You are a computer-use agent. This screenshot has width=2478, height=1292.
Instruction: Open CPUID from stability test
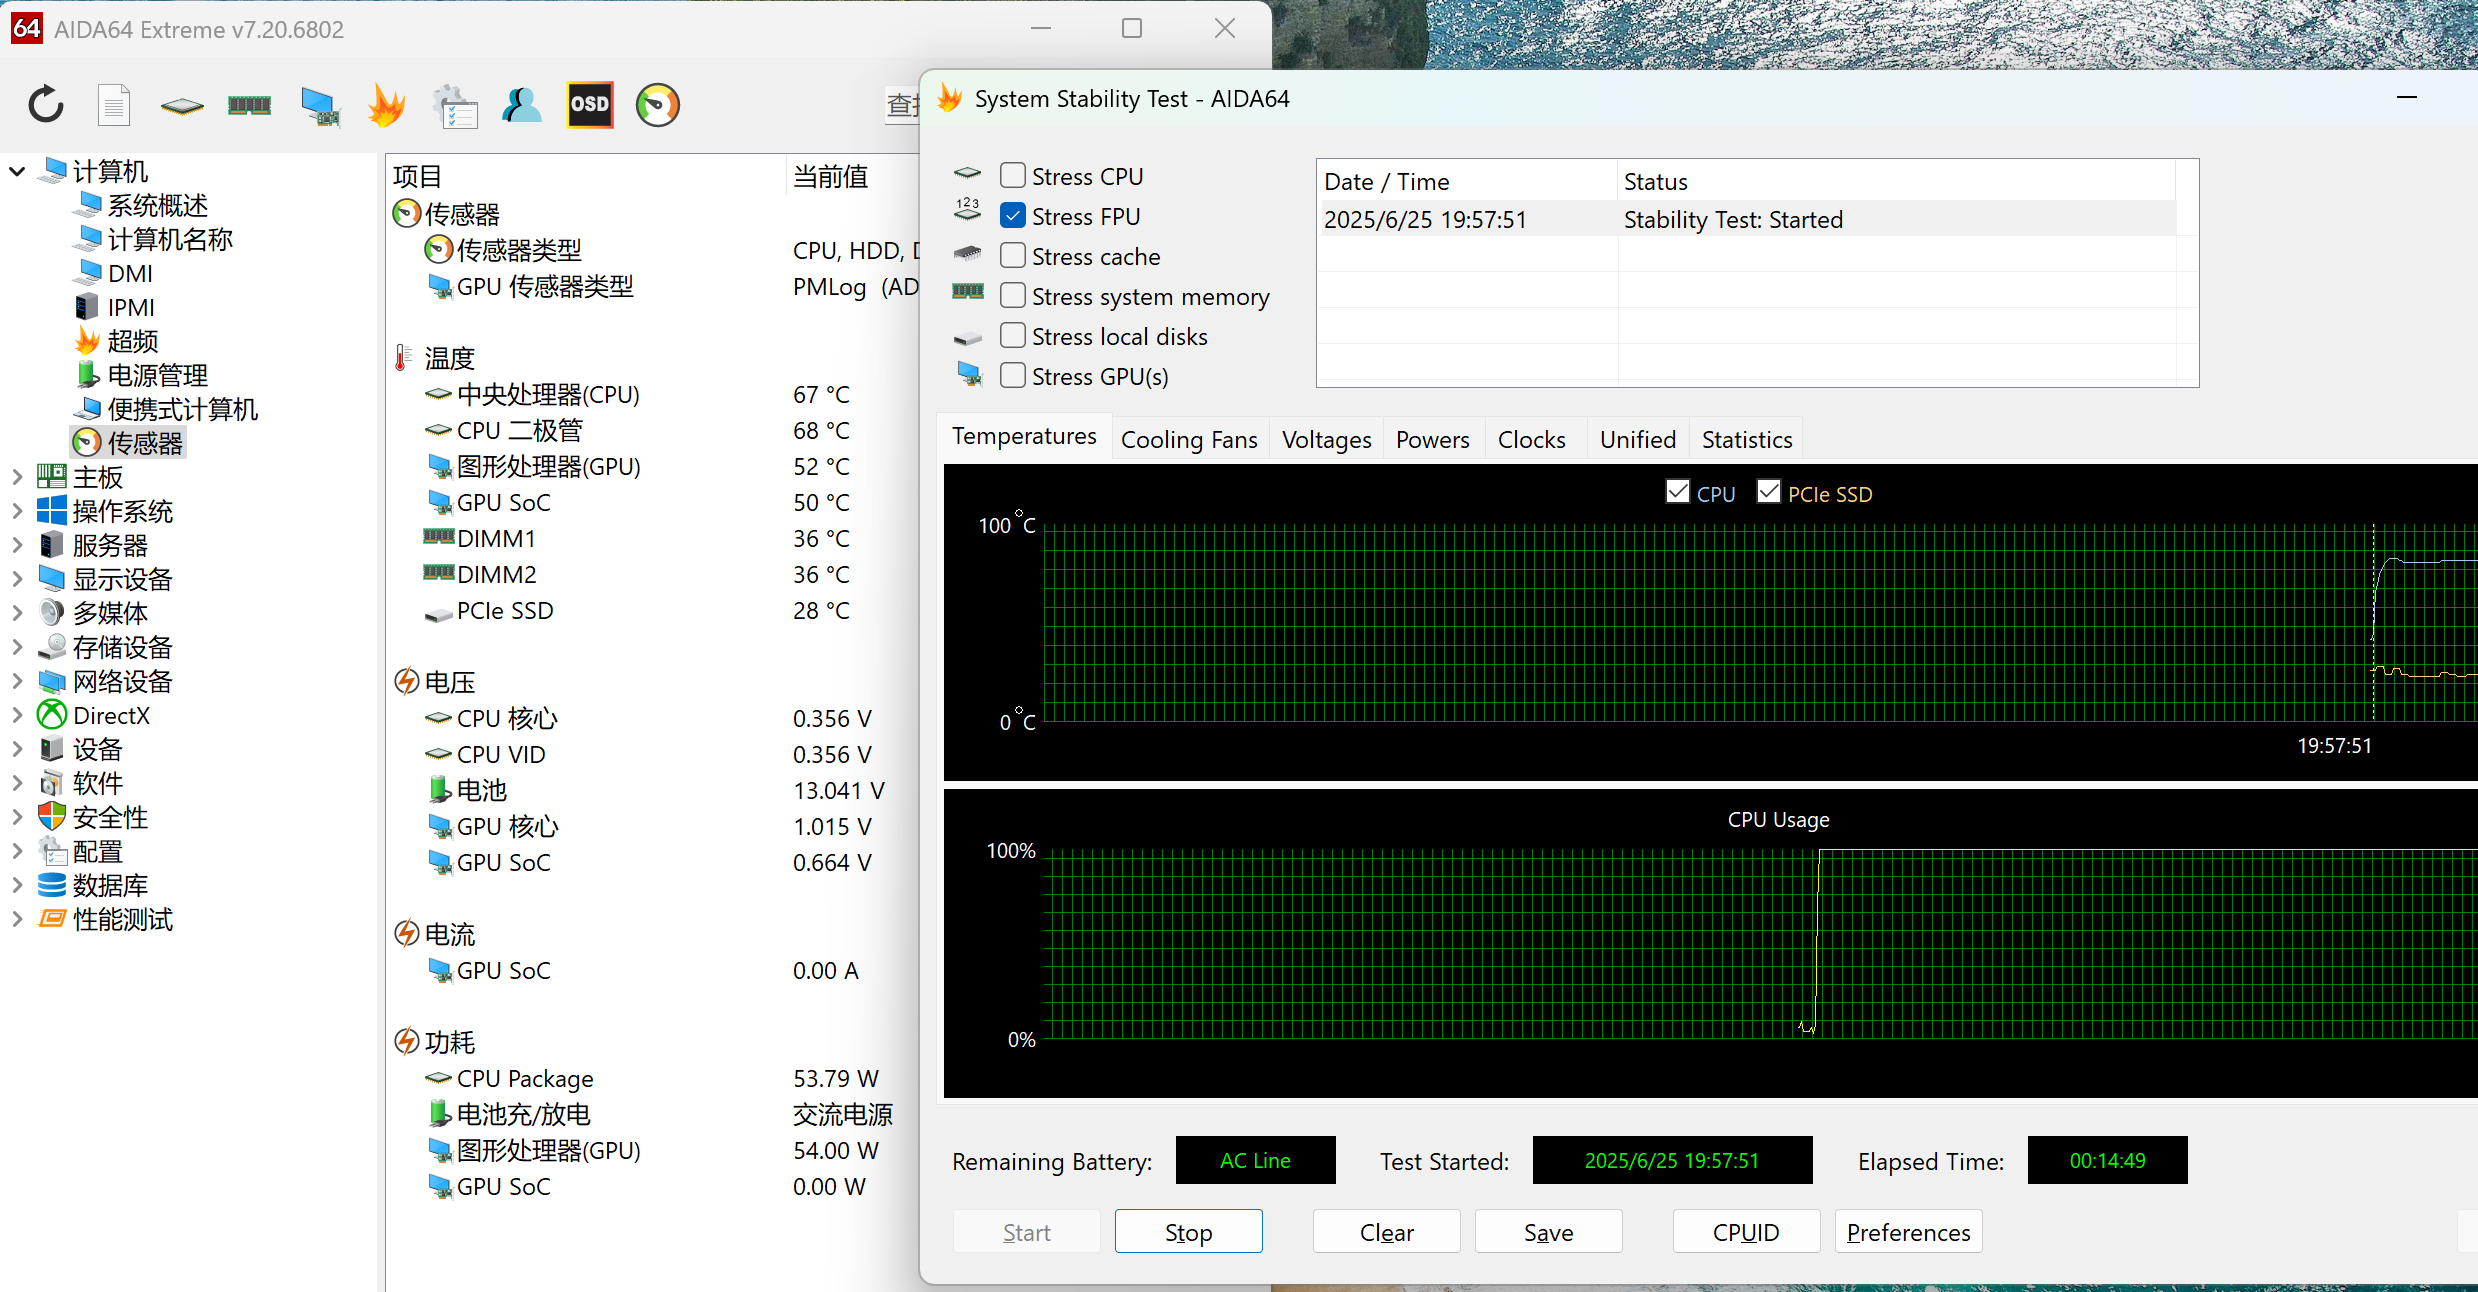coord(1746,1232)
